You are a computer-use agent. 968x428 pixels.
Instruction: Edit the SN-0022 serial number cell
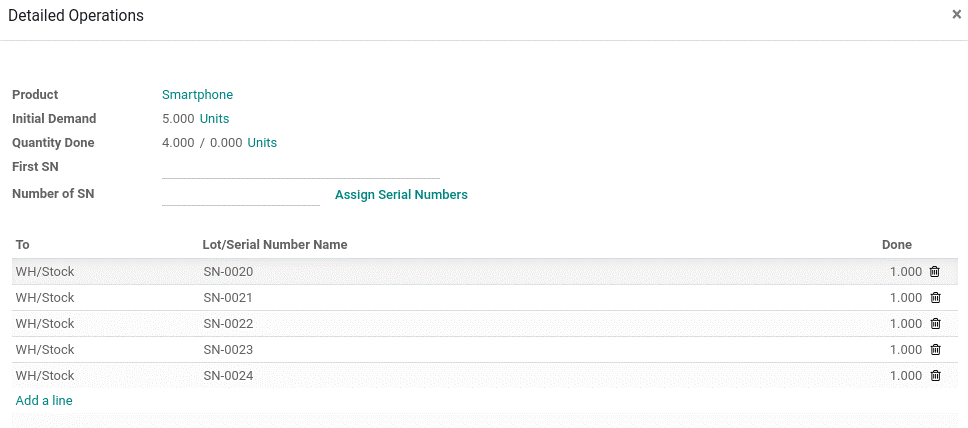click(228, 324)
